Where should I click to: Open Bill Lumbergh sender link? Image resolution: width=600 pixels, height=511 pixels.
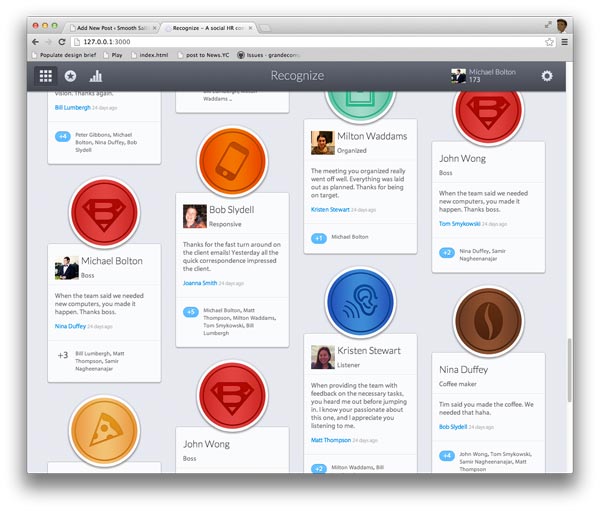(73, 108)
